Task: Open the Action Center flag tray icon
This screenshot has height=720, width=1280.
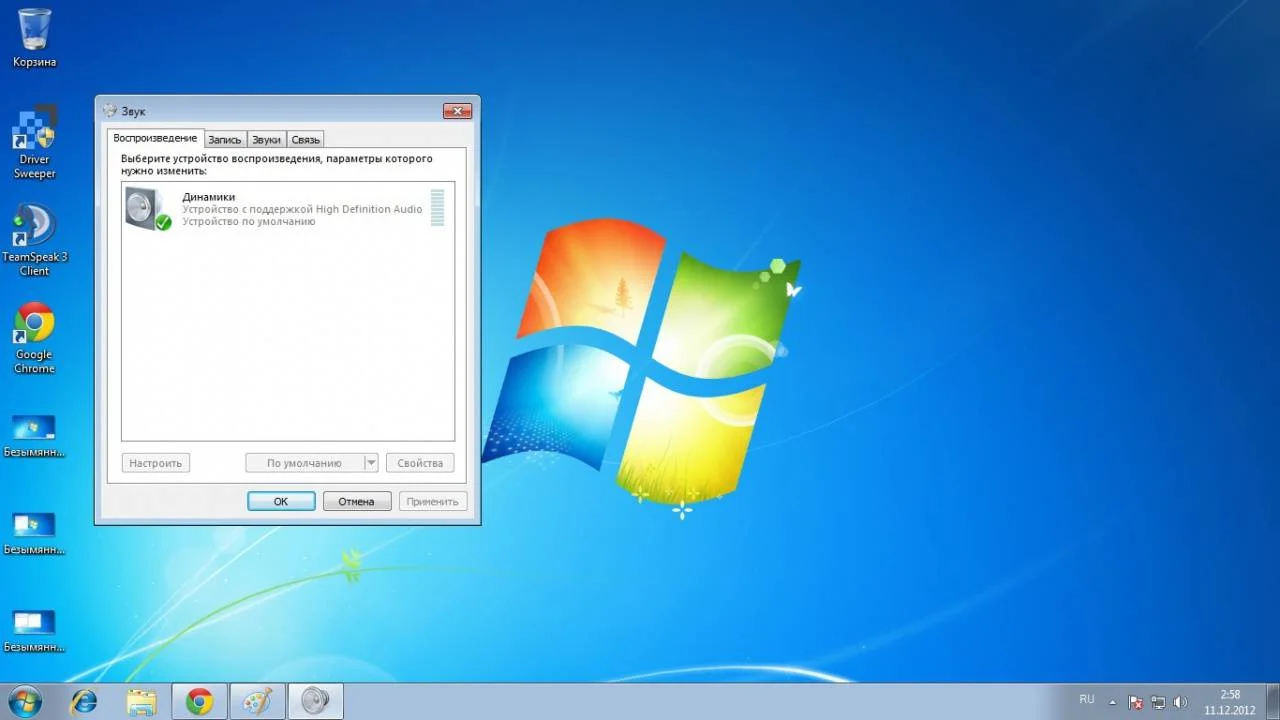Action: tap(1136, 702)
